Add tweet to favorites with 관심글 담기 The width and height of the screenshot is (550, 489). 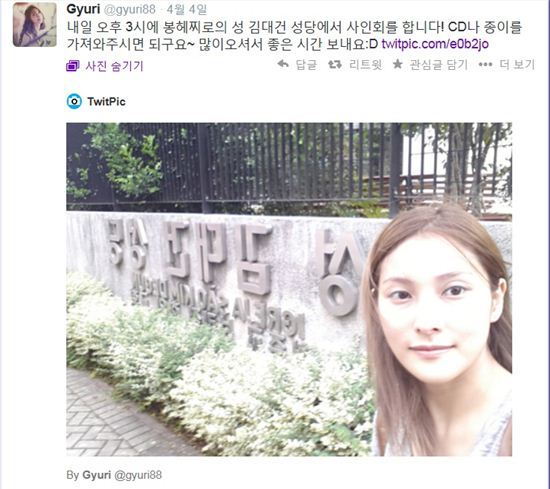(x=438, y=65)
